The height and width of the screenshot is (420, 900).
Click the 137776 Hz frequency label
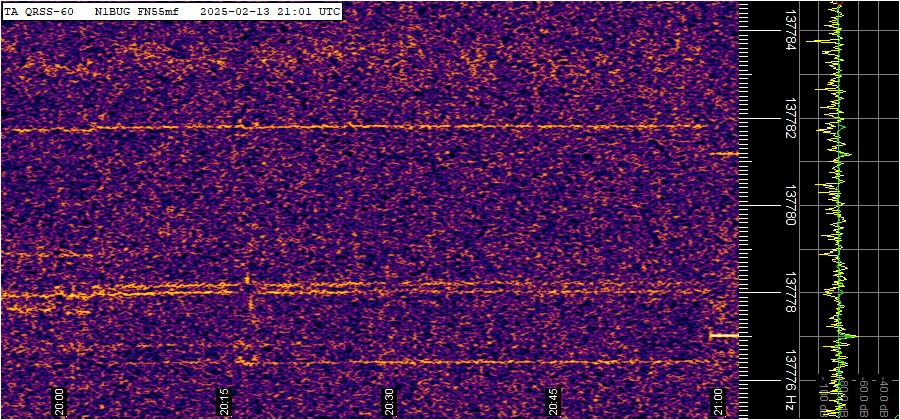pos(791,384)
